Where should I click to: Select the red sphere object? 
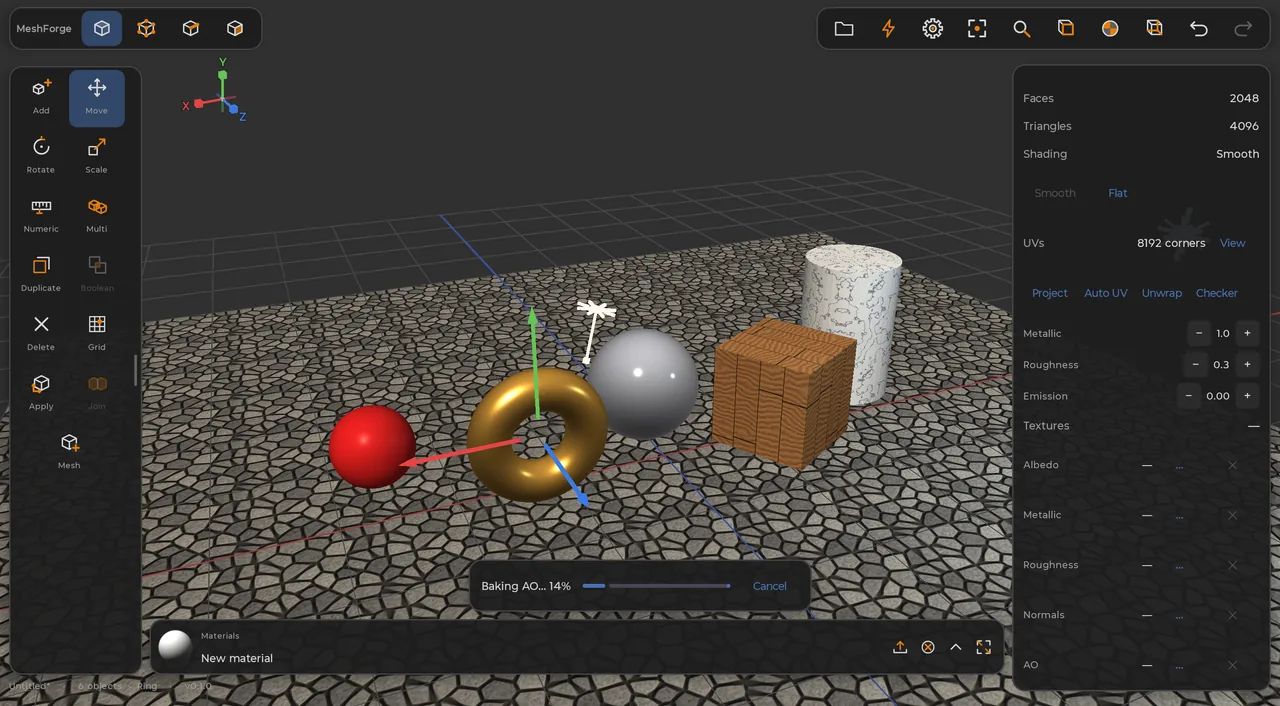point(372,447)
